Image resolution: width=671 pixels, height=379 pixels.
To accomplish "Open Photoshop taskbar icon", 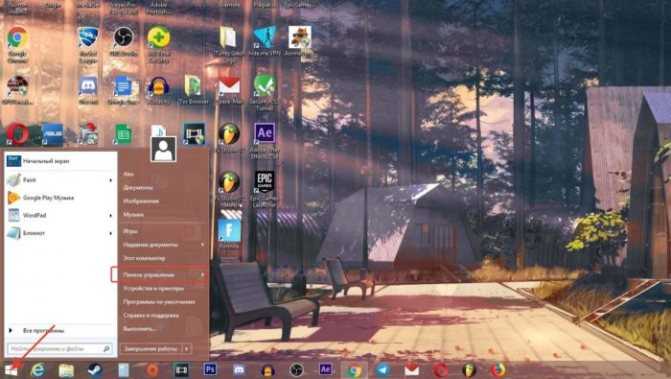I will point(210,369).
